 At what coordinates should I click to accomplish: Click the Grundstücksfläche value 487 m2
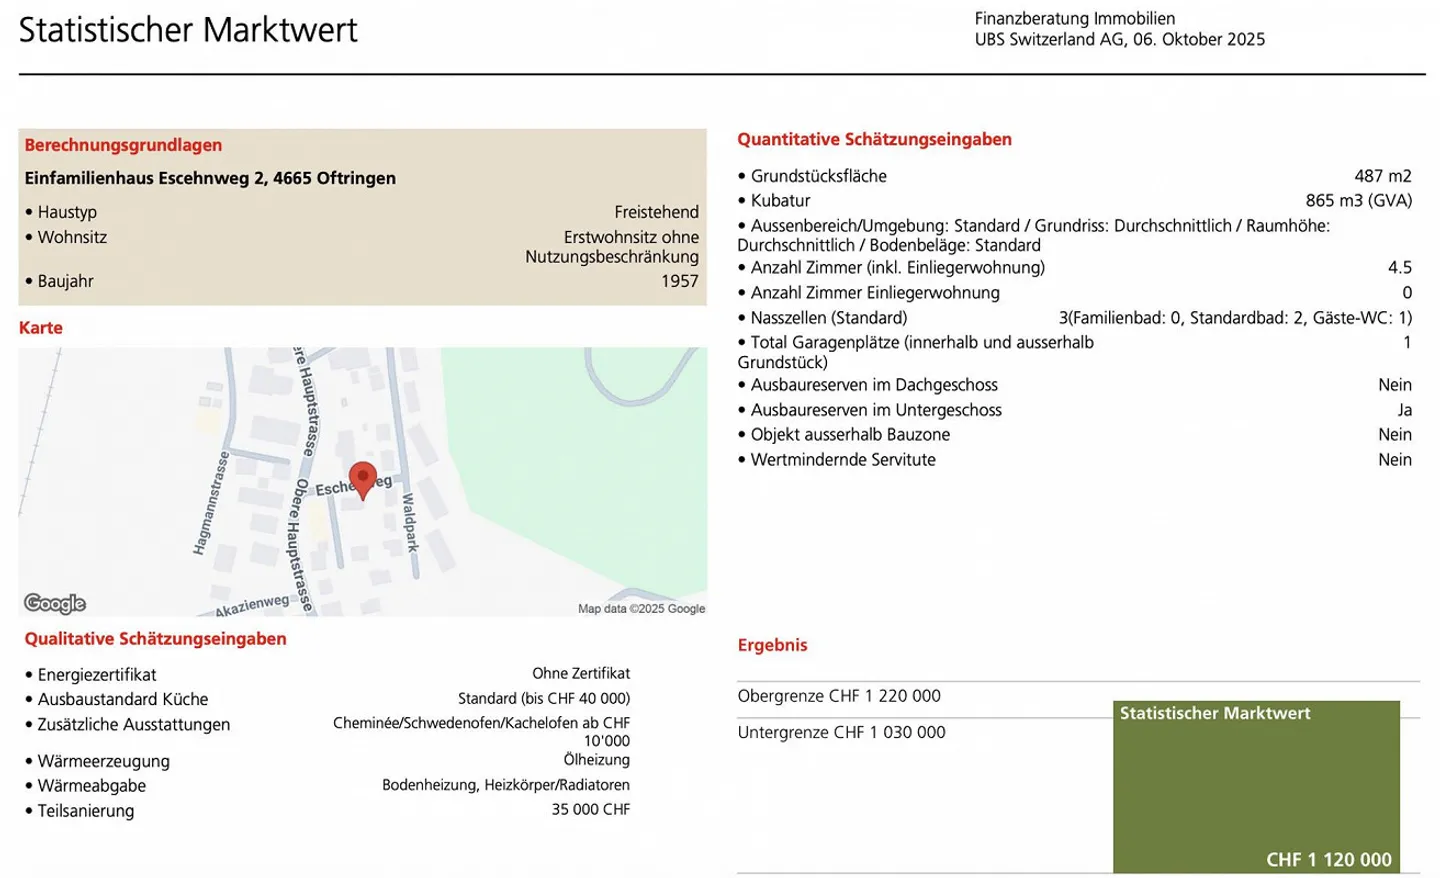(1382, 176)
